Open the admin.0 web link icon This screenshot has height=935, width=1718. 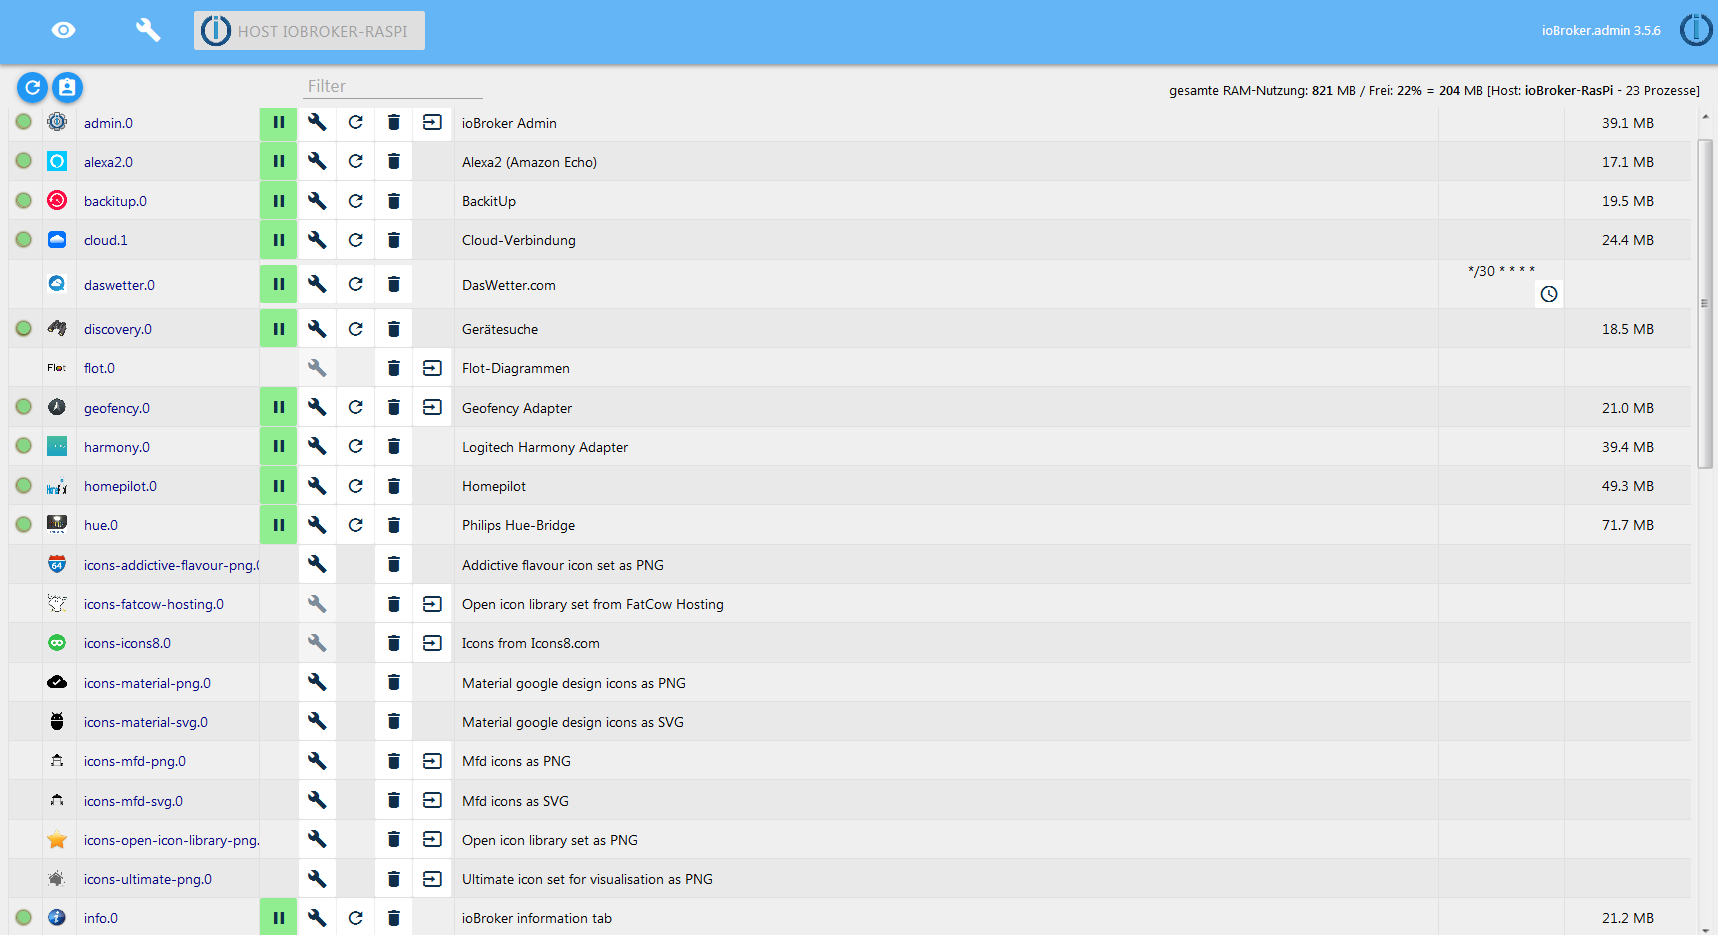pyautogui.click(x=432, y=122)
